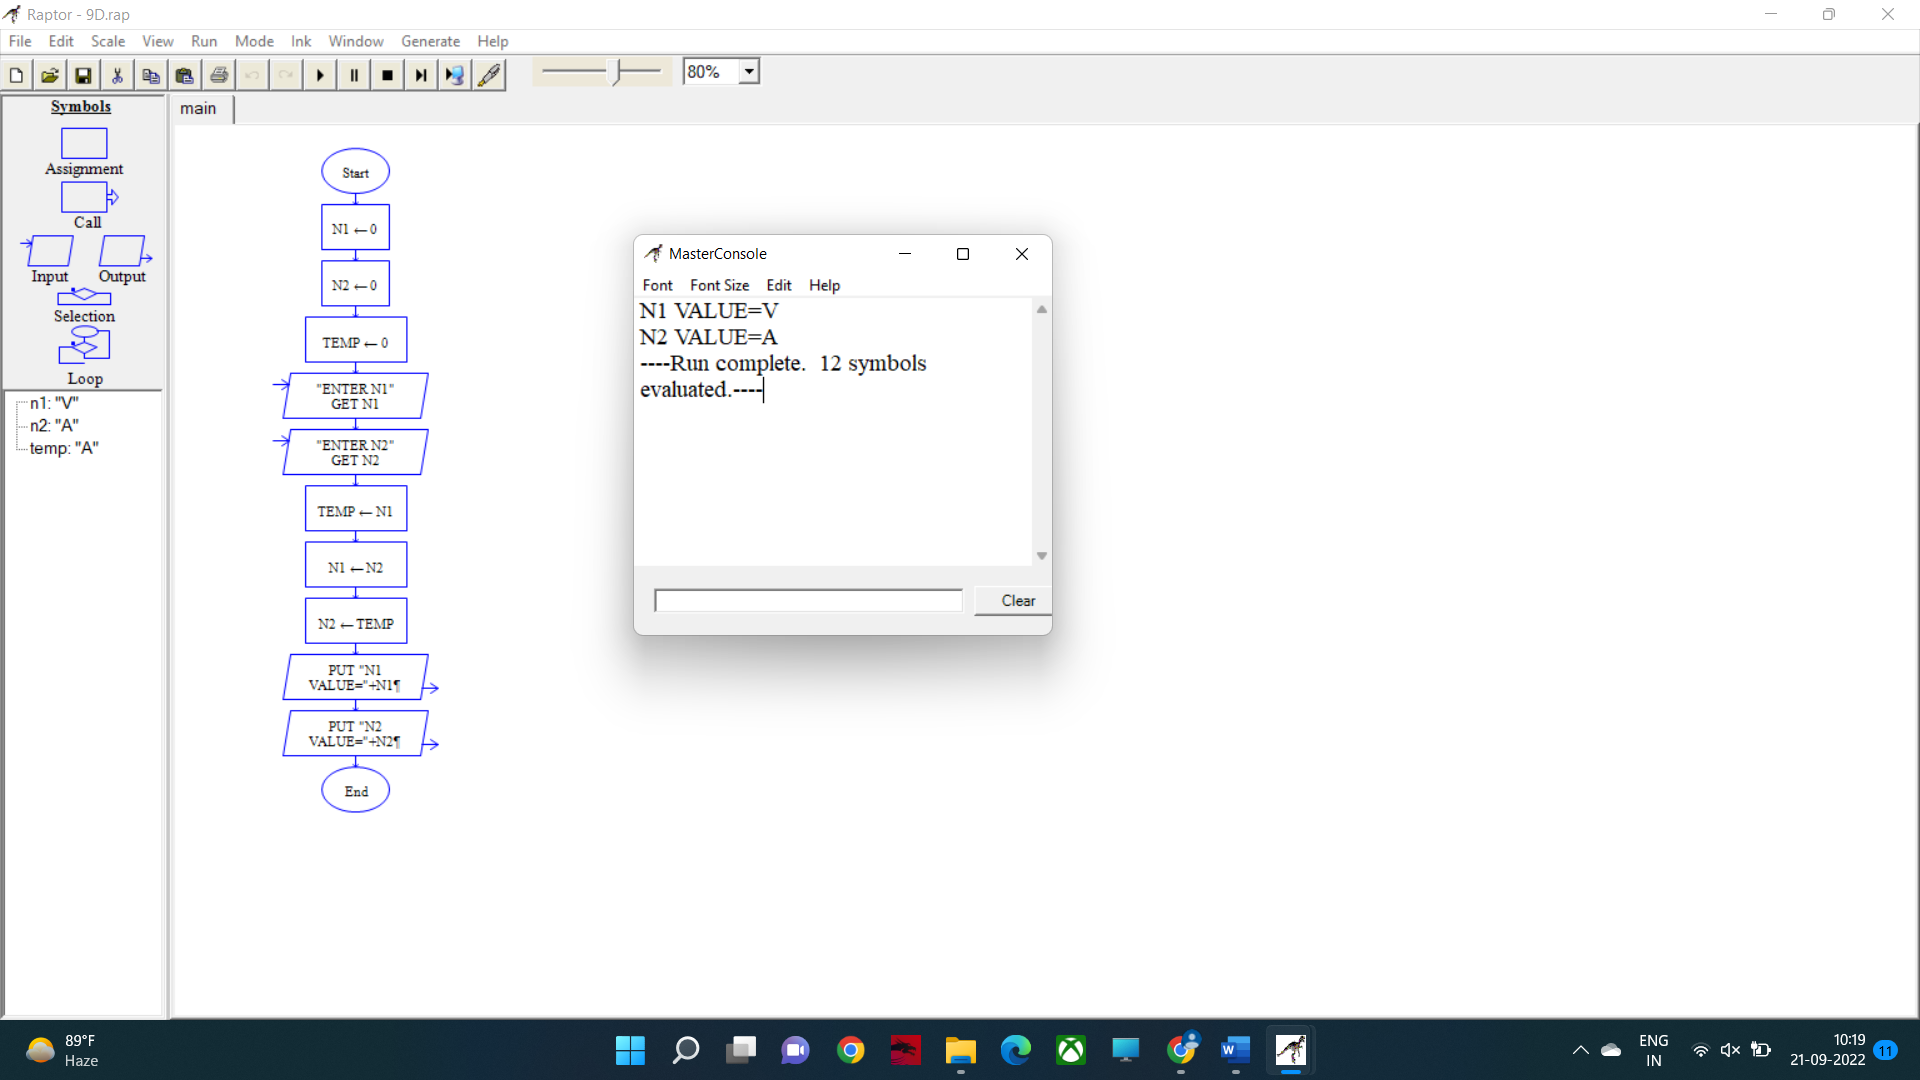This screenshot has width=1920, height=1080.
Task: Open the 80% zoom dropdown
Action: 749,72
